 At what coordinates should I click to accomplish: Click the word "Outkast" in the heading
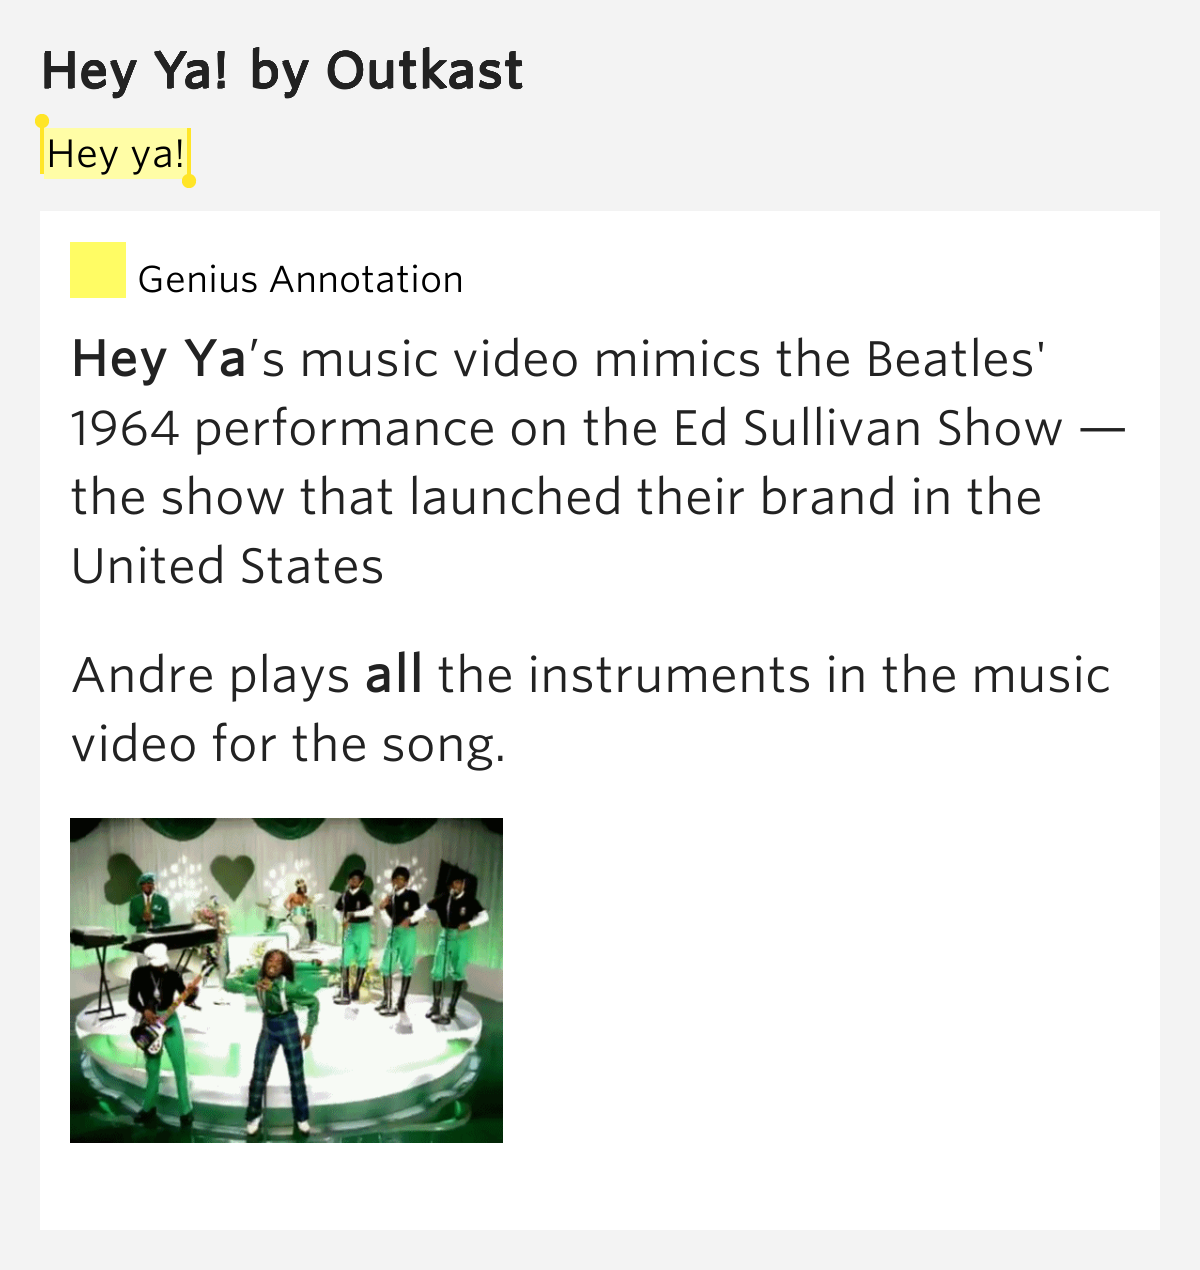coord(424,71)
